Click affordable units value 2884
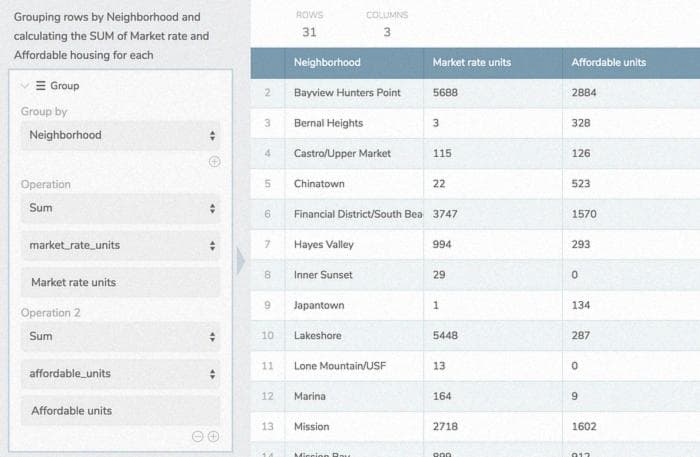Screen dimensions: 700x457 [584, 93]
